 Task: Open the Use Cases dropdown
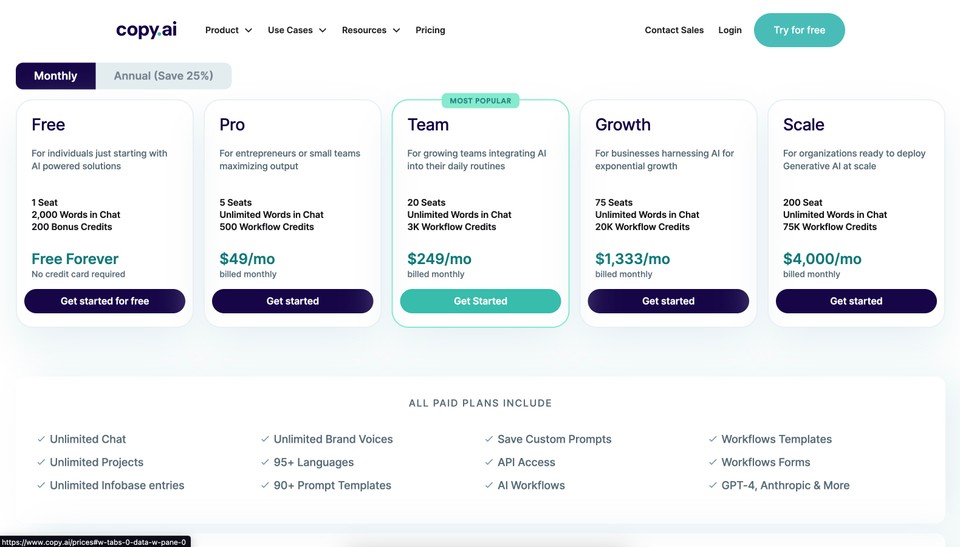pyautogui.click(x=297, y=30)
